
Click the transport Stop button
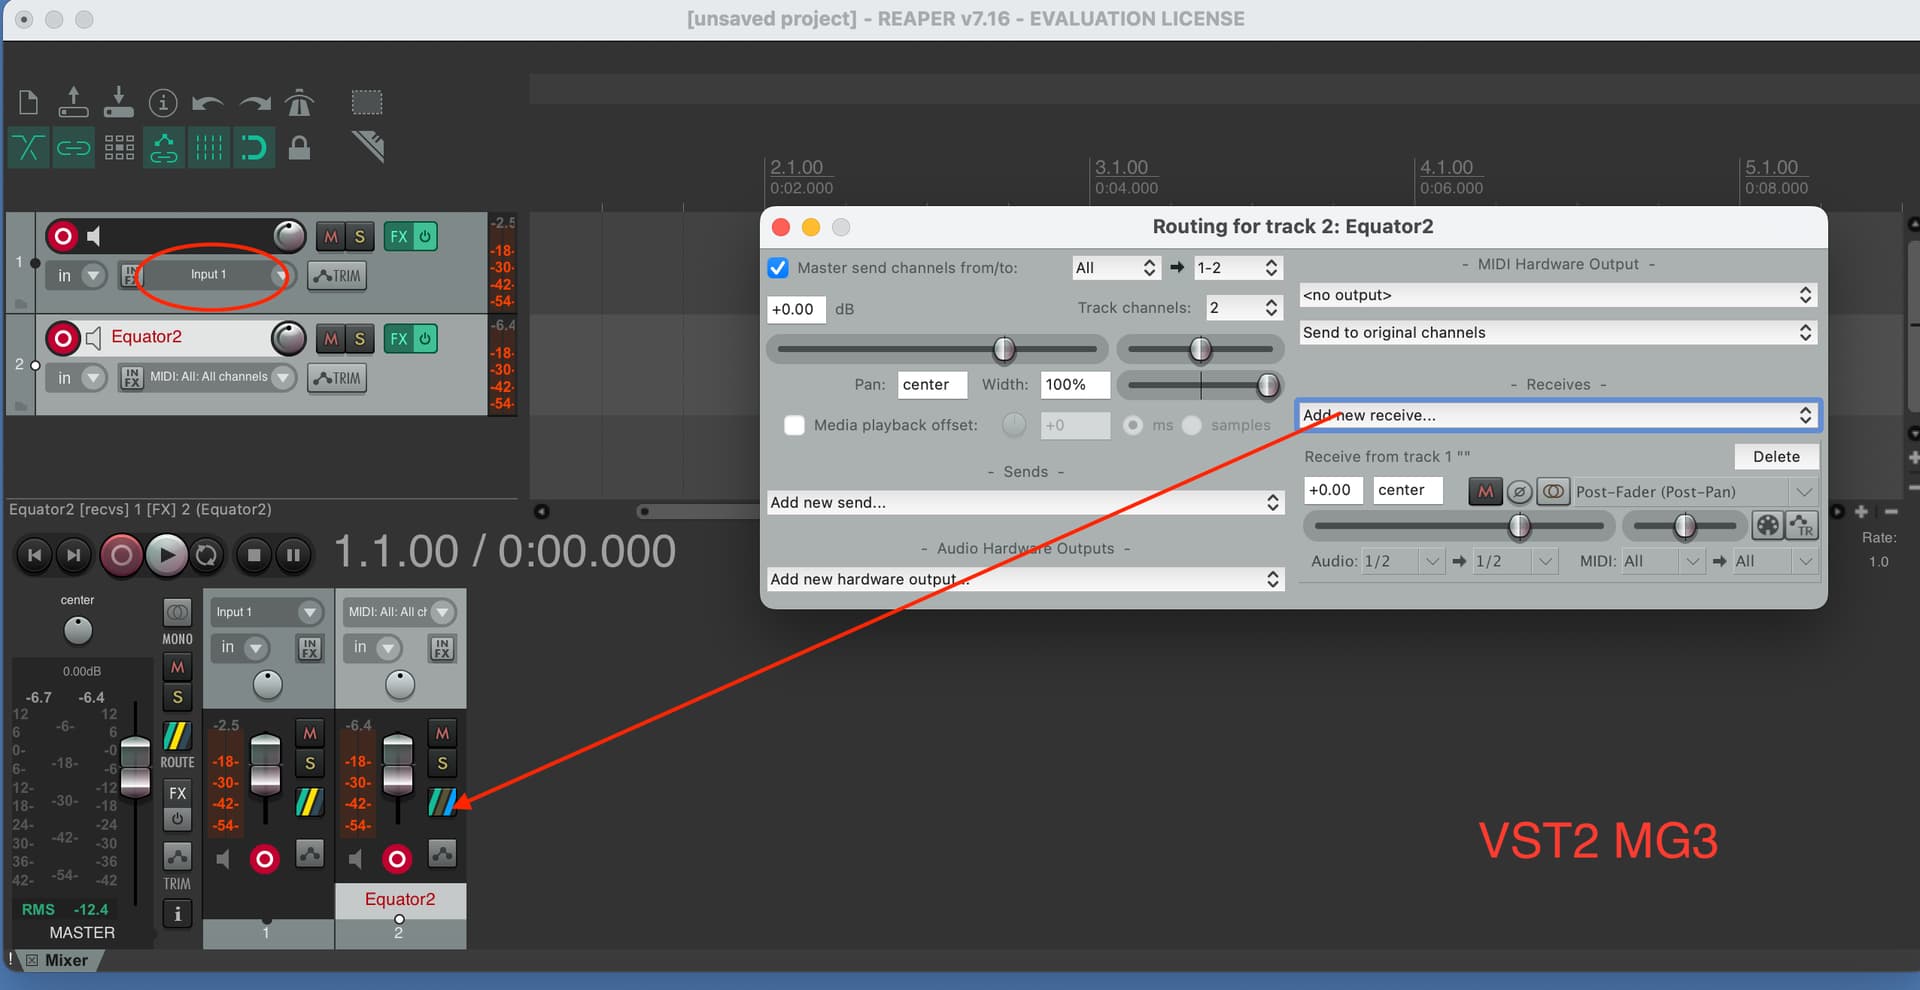[x=254, y=554]
